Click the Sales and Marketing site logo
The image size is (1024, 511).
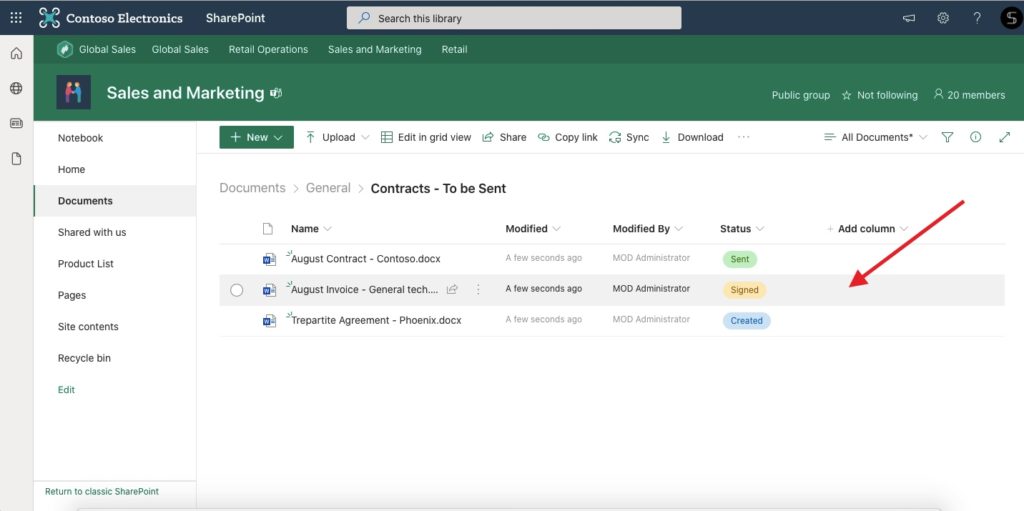[x=74, y=92]
